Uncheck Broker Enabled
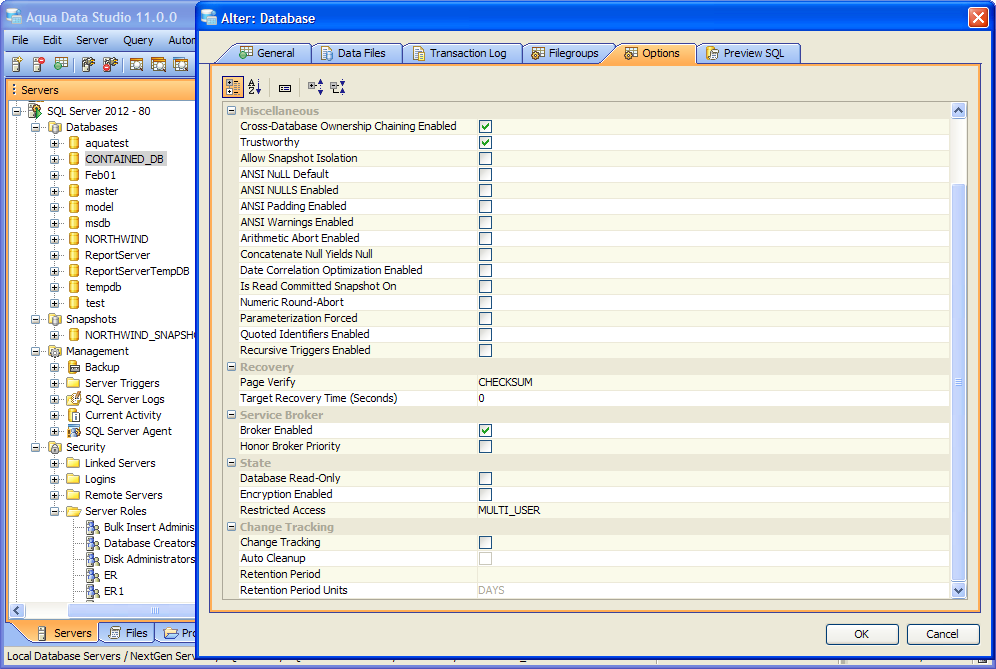This screenshot has height=669, width=996. (x=485, y=430)
